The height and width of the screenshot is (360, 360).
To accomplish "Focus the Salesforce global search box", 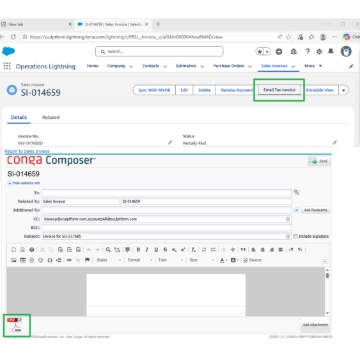I will (159, 52).
